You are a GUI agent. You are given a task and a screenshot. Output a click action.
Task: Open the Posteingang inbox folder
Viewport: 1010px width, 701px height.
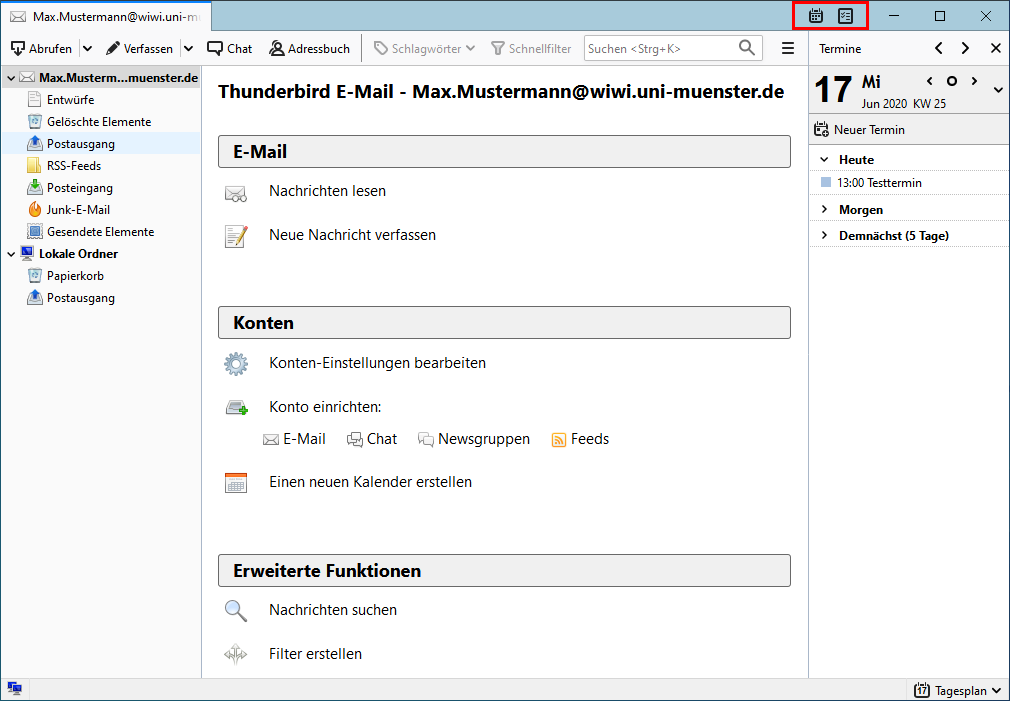tap(79, 187)
